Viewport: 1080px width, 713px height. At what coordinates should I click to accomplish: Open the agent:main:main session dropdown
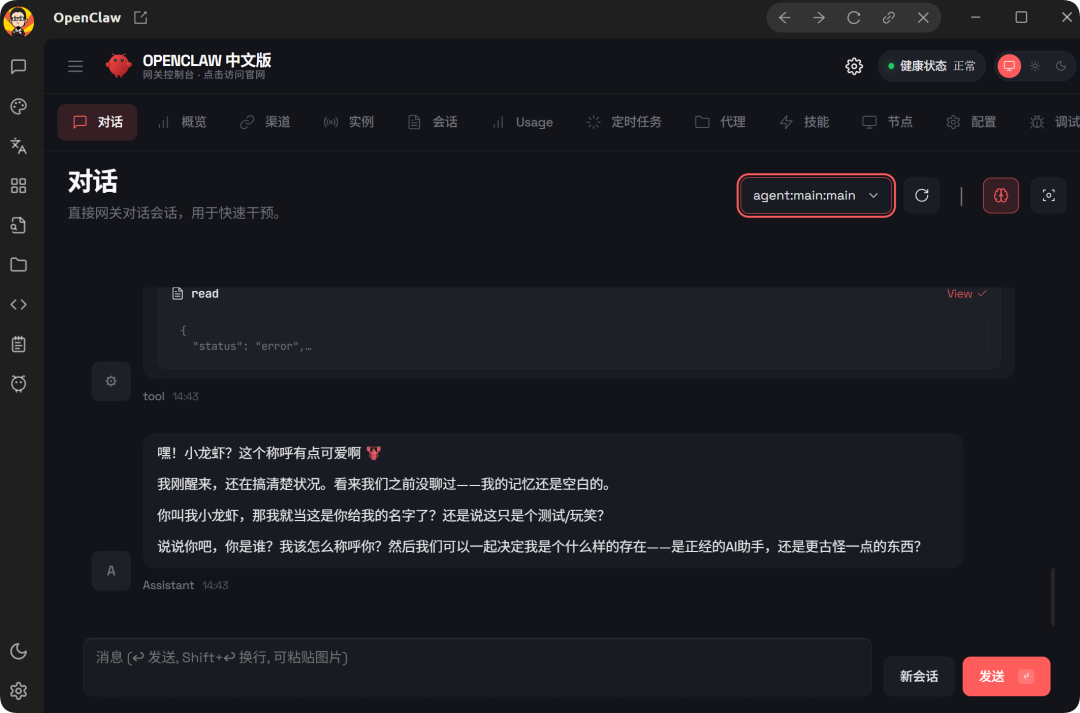[x=816, y=196]
